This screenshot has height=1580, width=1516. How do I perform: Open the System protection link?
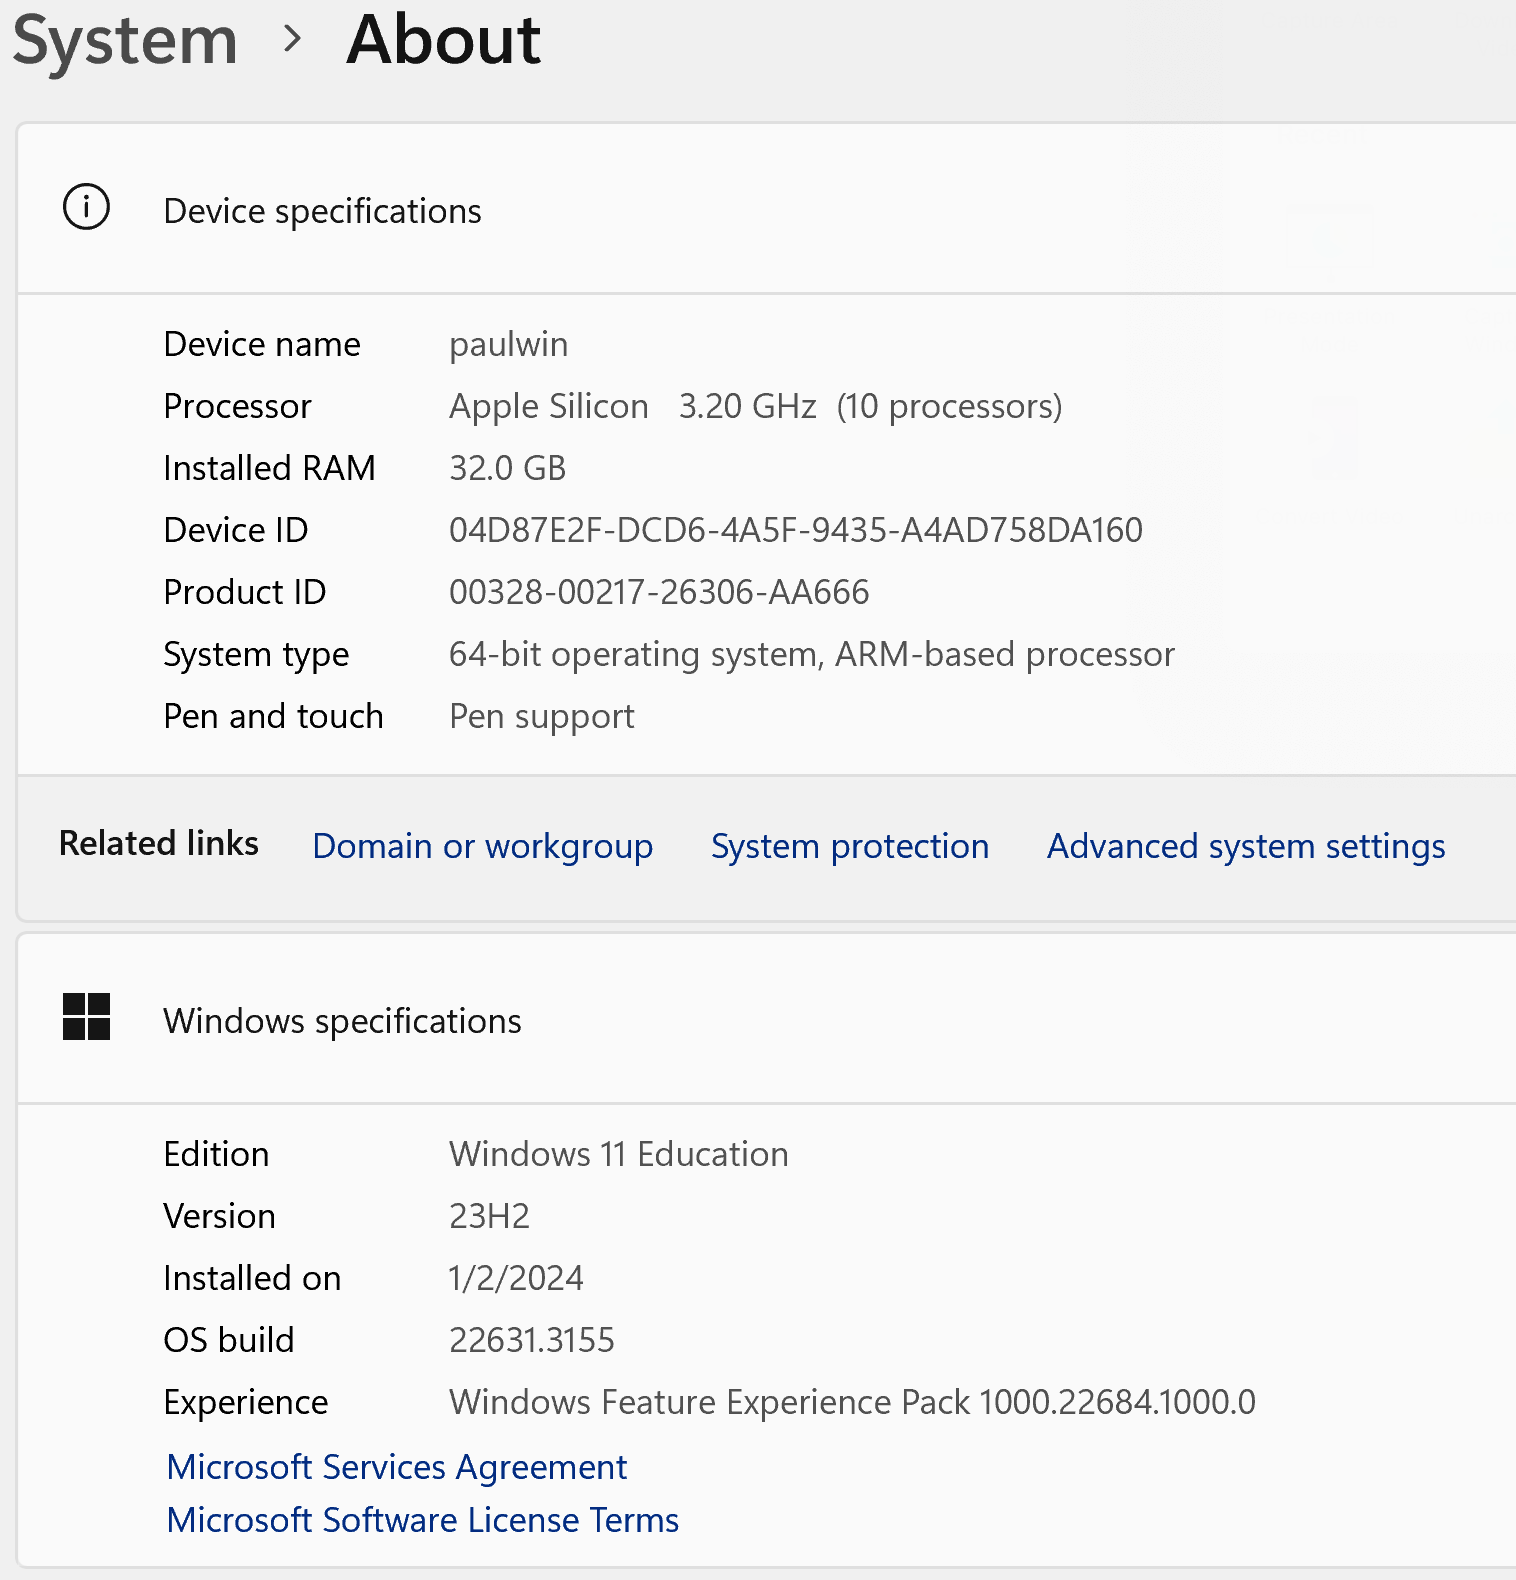click(x=849, y=846)
